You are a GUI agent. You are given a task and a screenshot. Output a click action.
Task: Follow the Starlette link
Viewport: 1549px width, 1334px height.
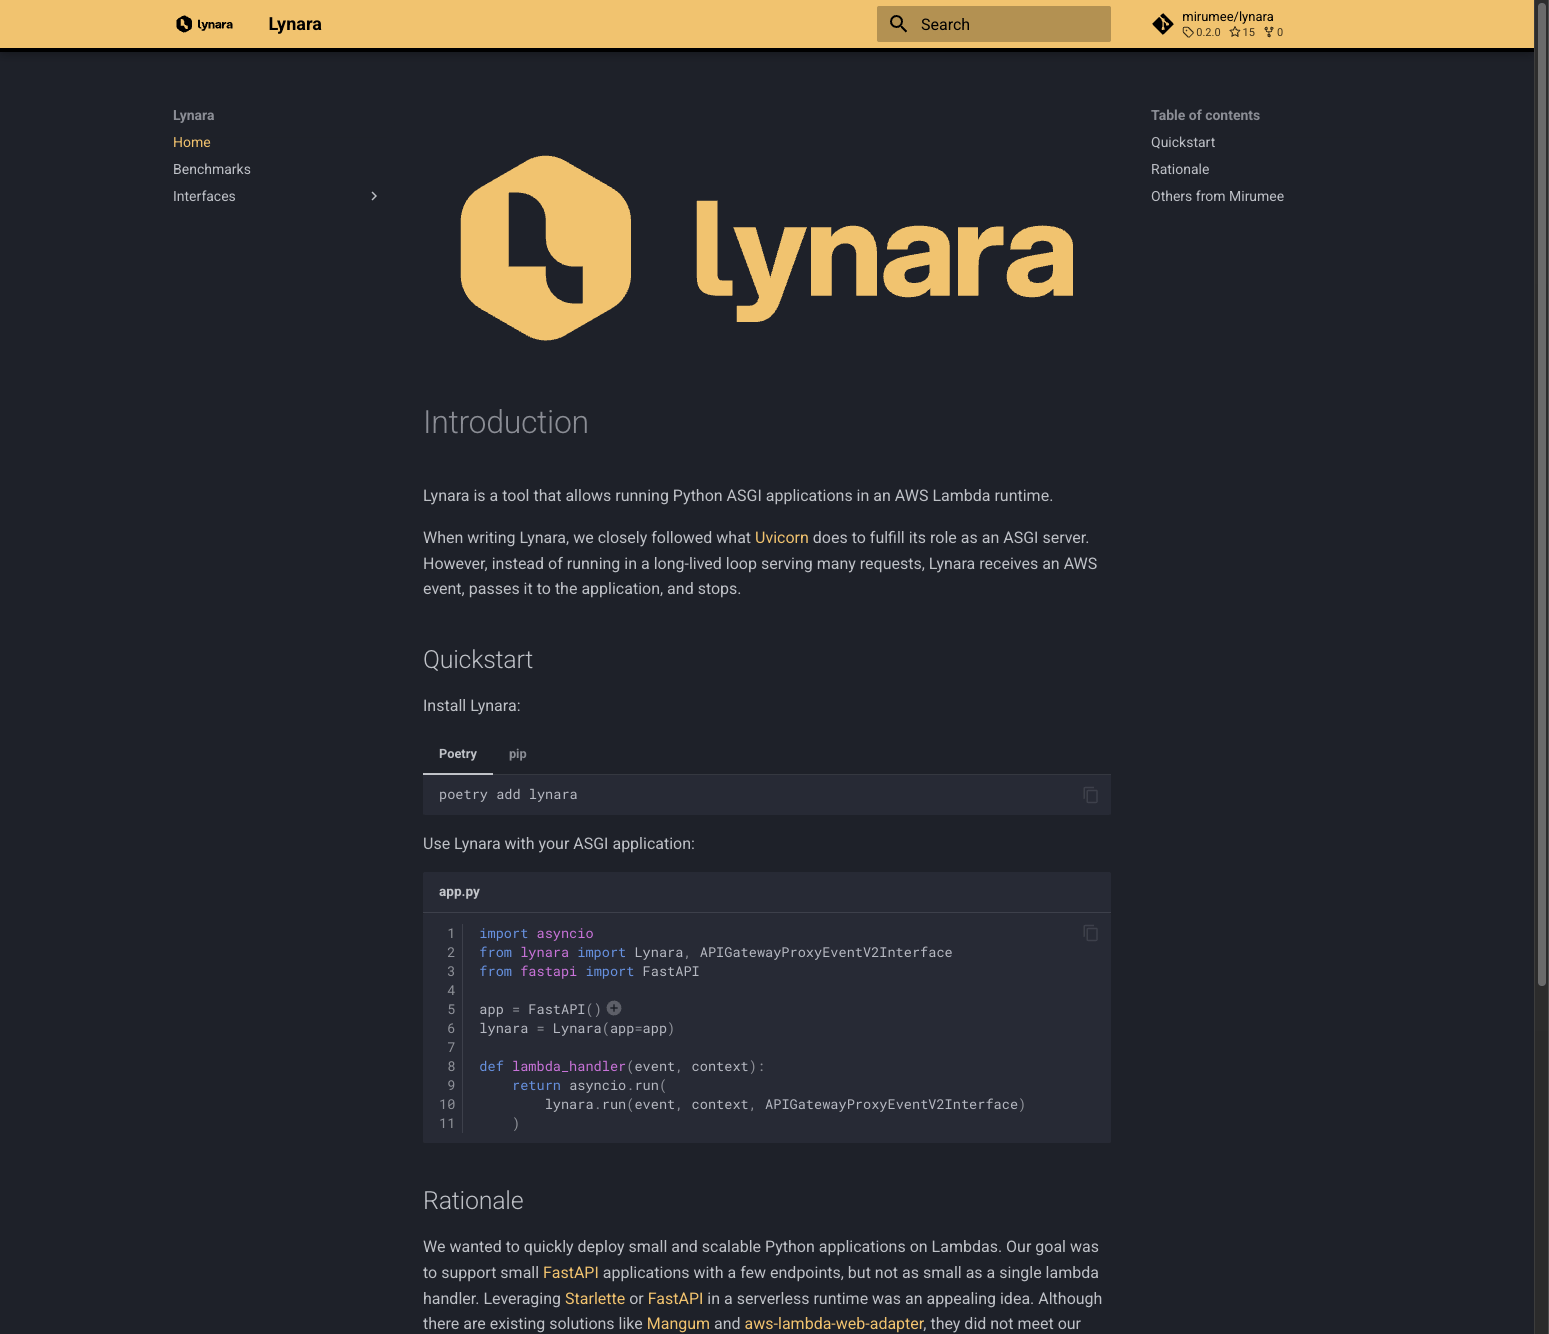[x=595, y=1299]
